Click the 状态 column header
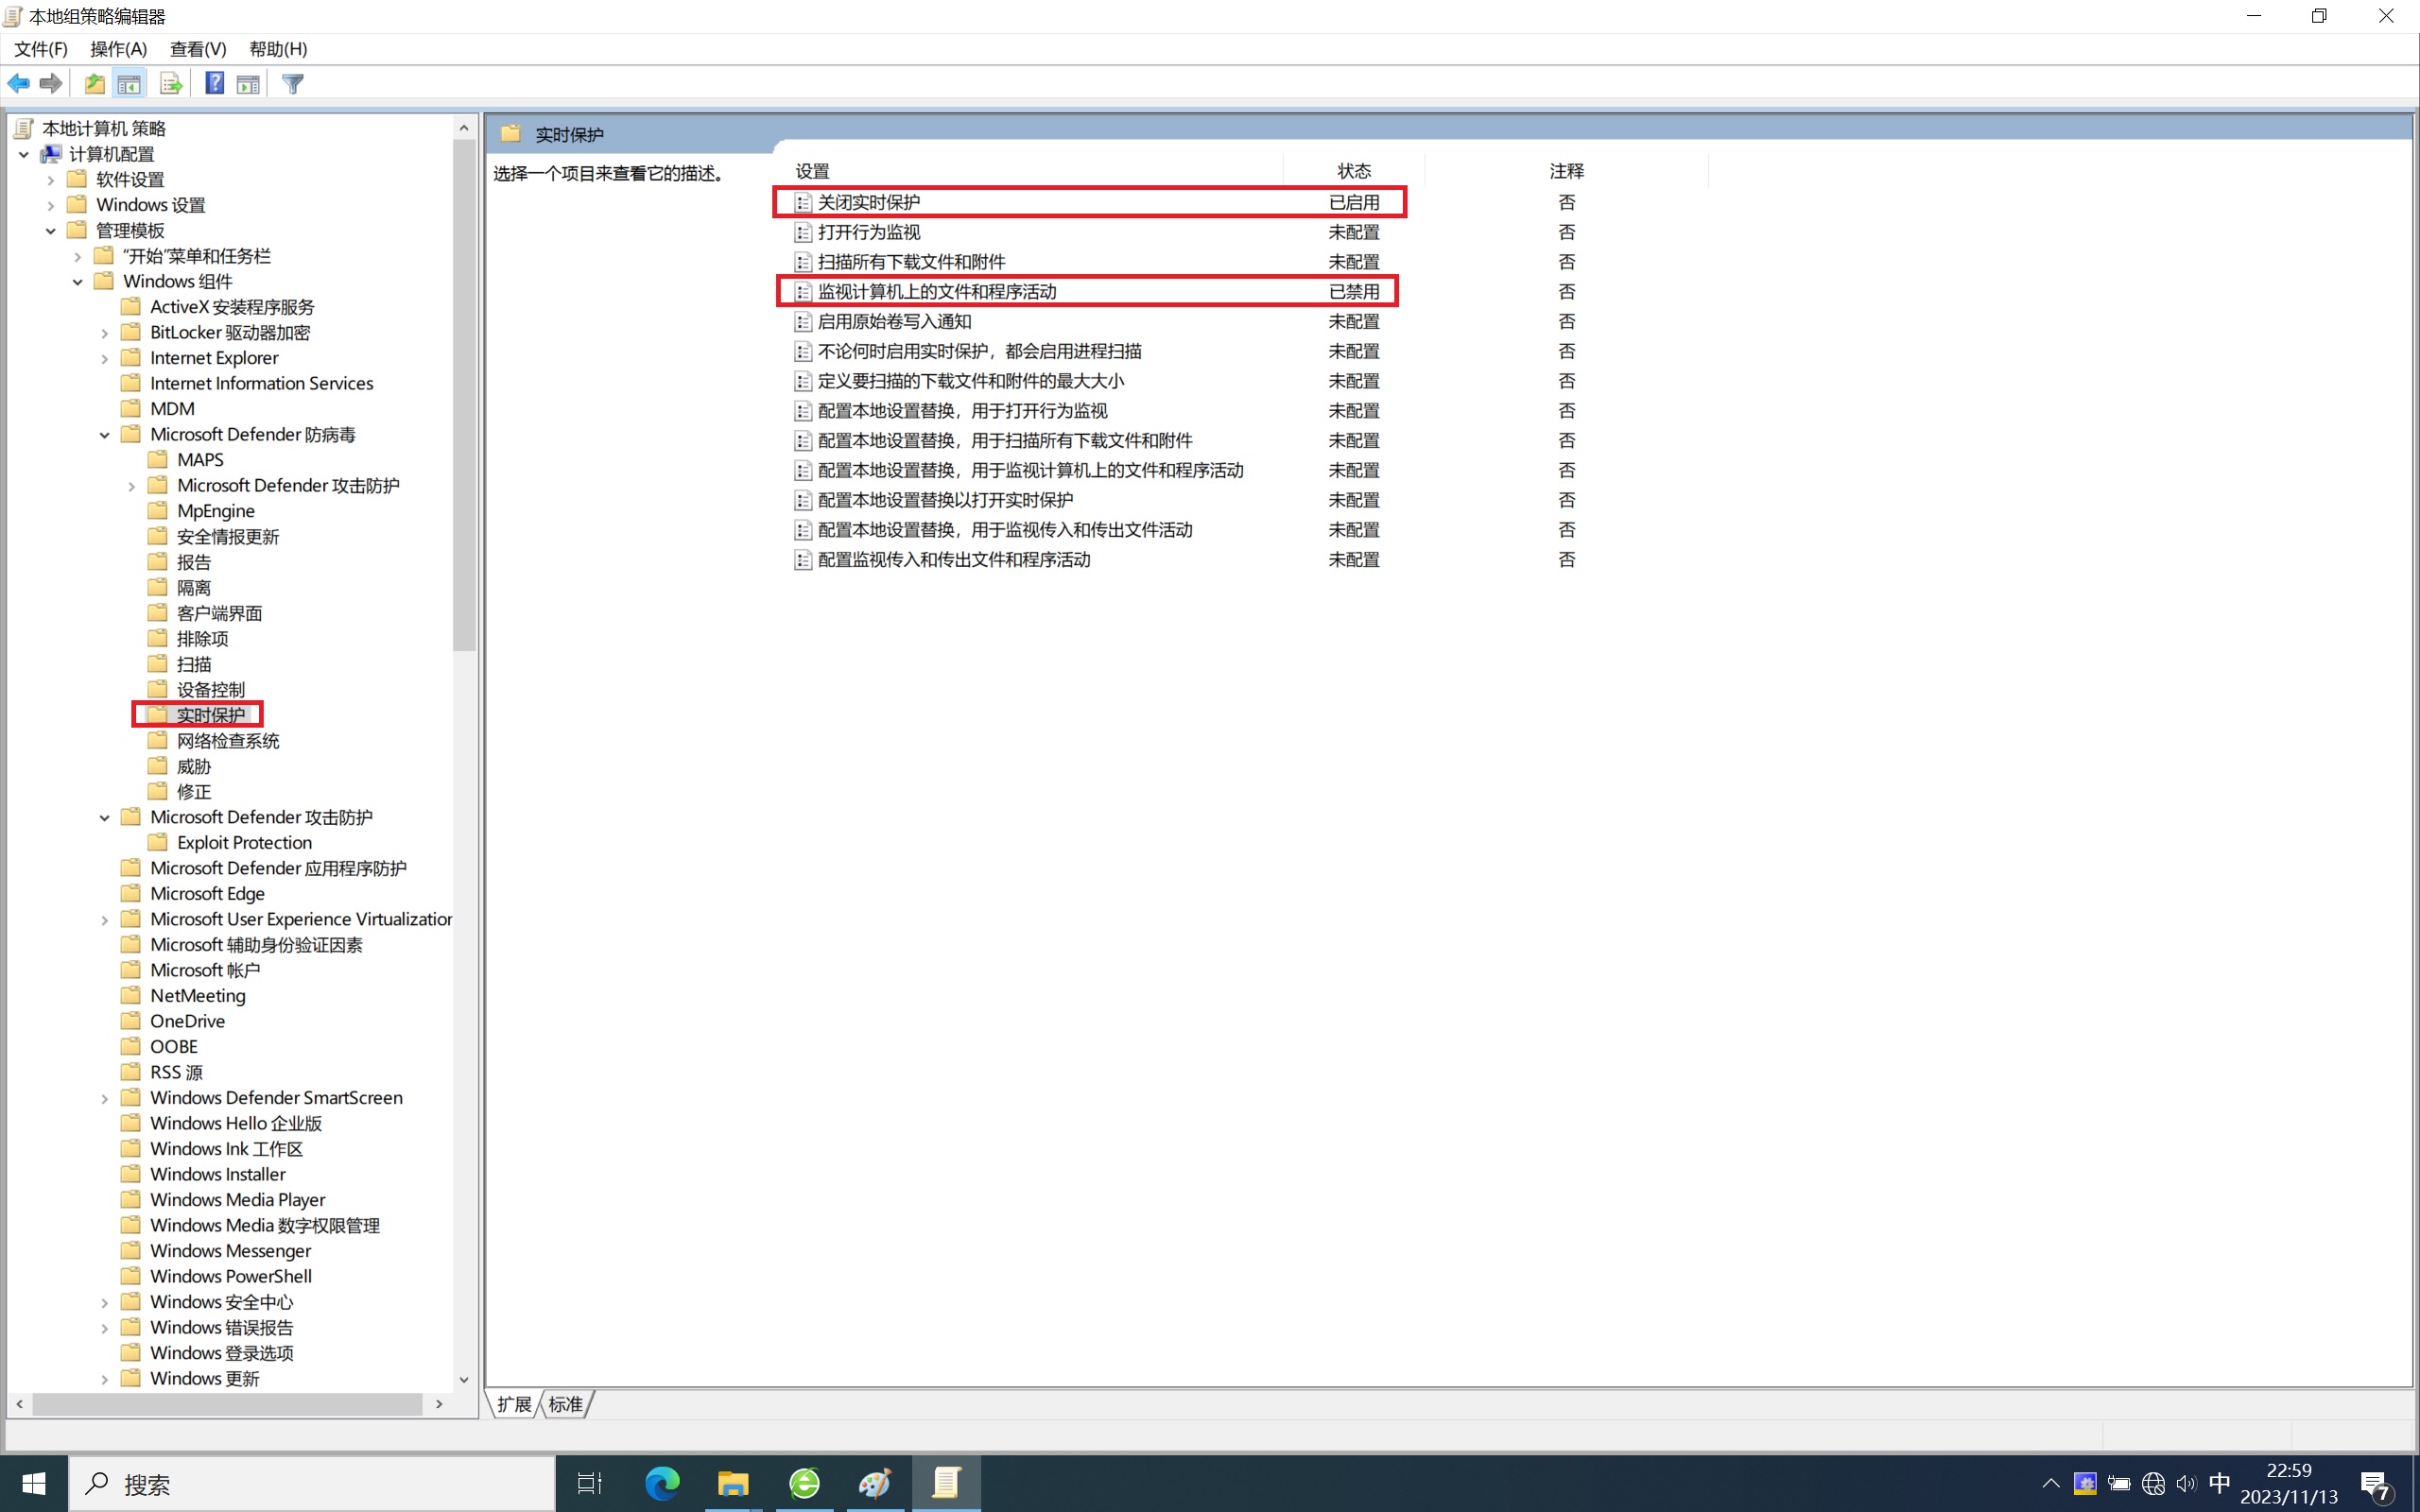 click(1353, 171)
